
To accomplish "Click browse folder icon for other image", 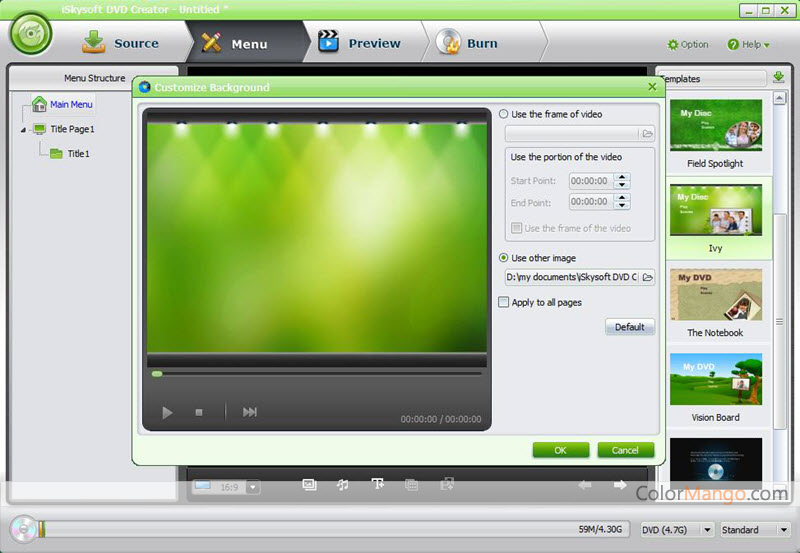I will pyautogui.click(x=647, y=277).
